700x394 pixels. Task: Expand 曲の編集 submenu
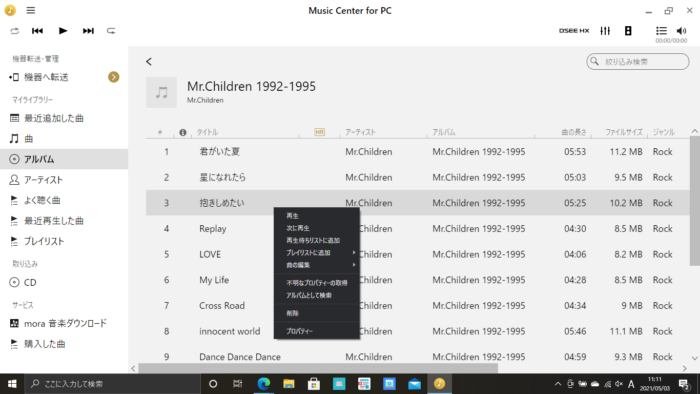coord(317,265)
